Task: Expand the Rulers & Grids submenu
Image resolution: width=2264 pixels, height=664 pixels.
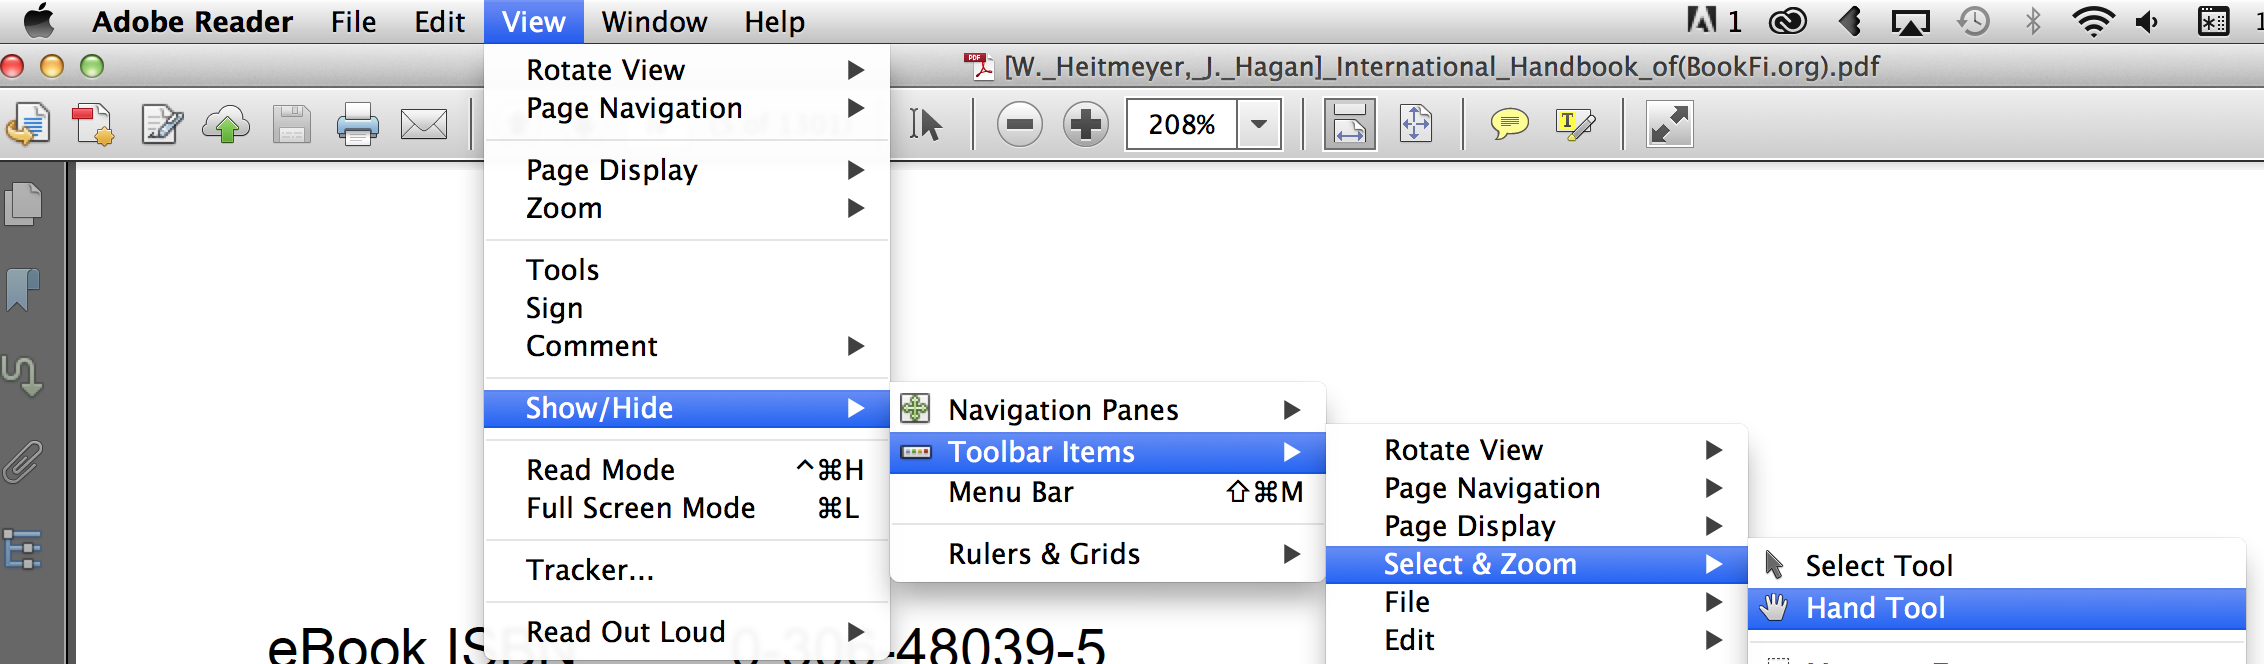Action: (1108, 554)
